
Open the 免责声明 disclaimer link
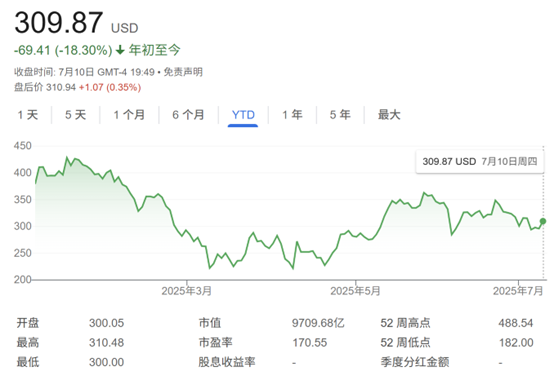183,72
